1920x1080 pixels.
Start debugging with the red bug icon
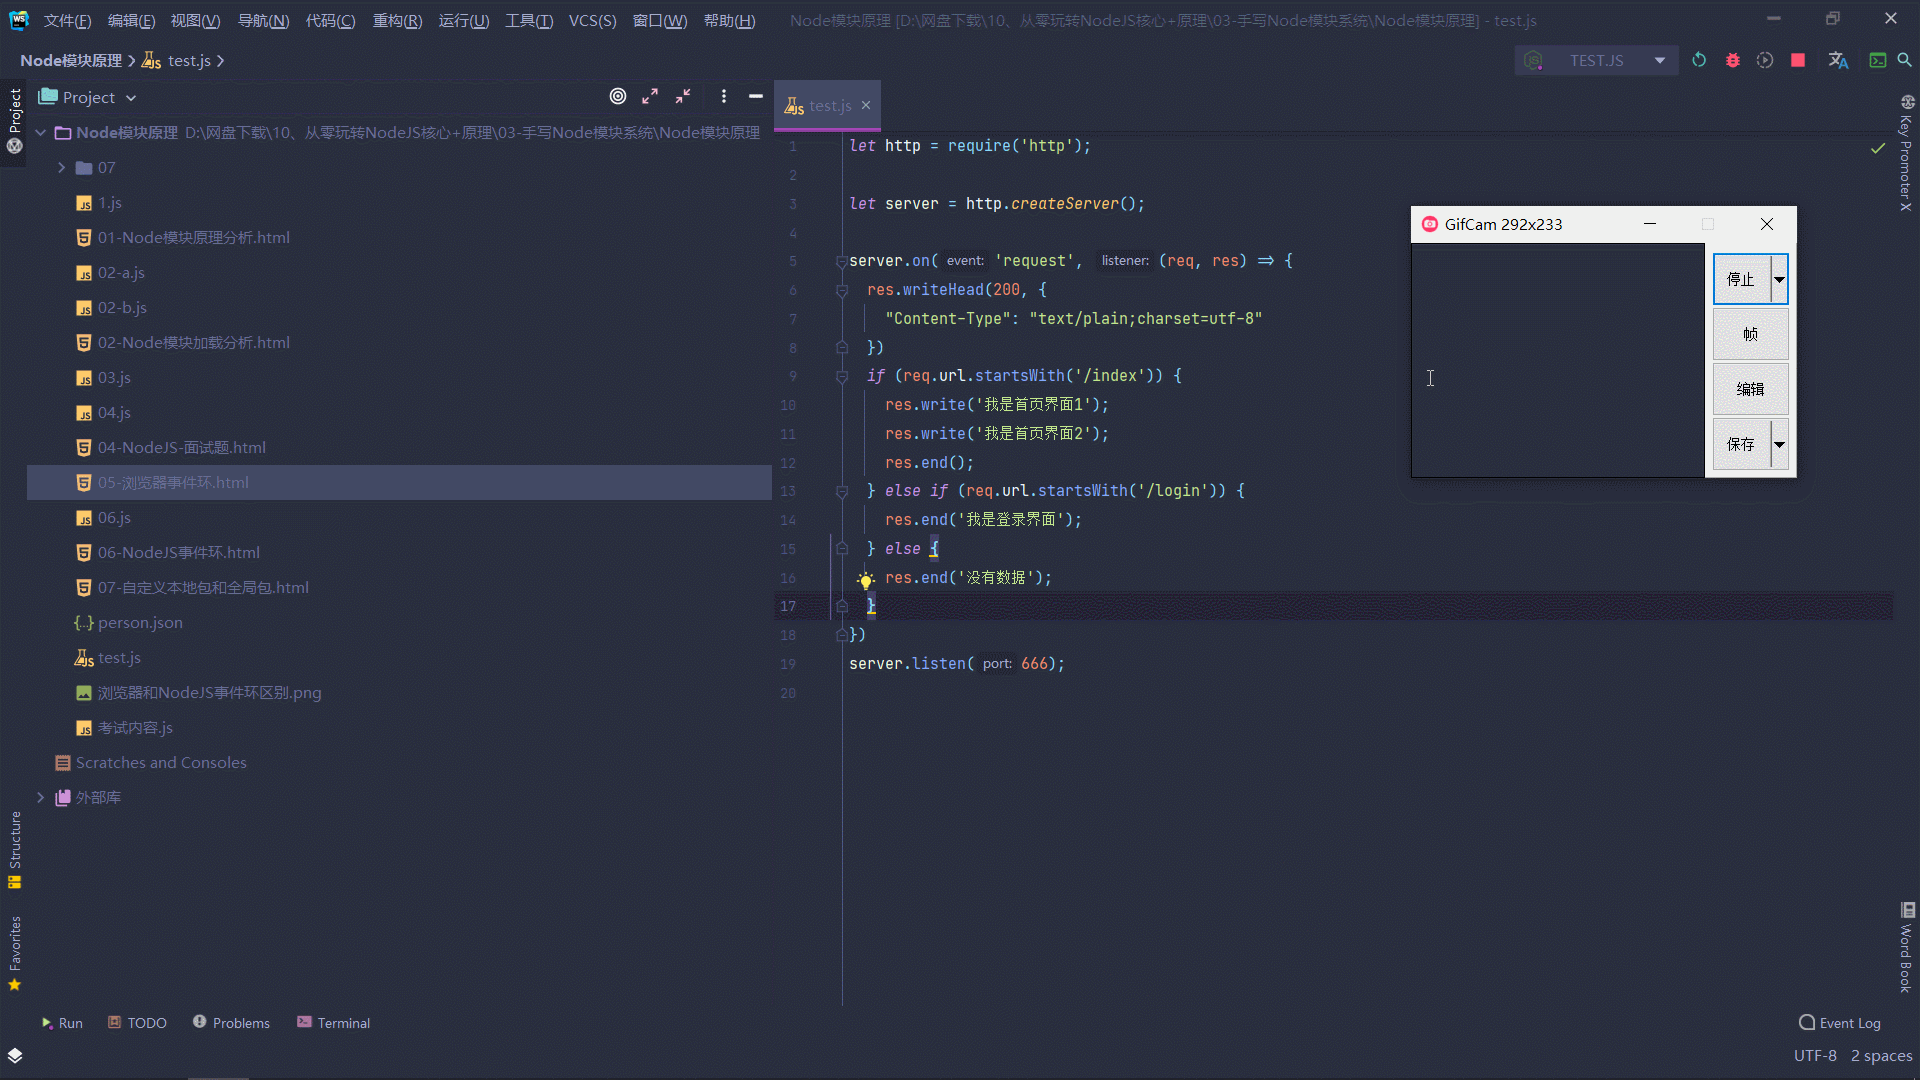point(1732,60)
